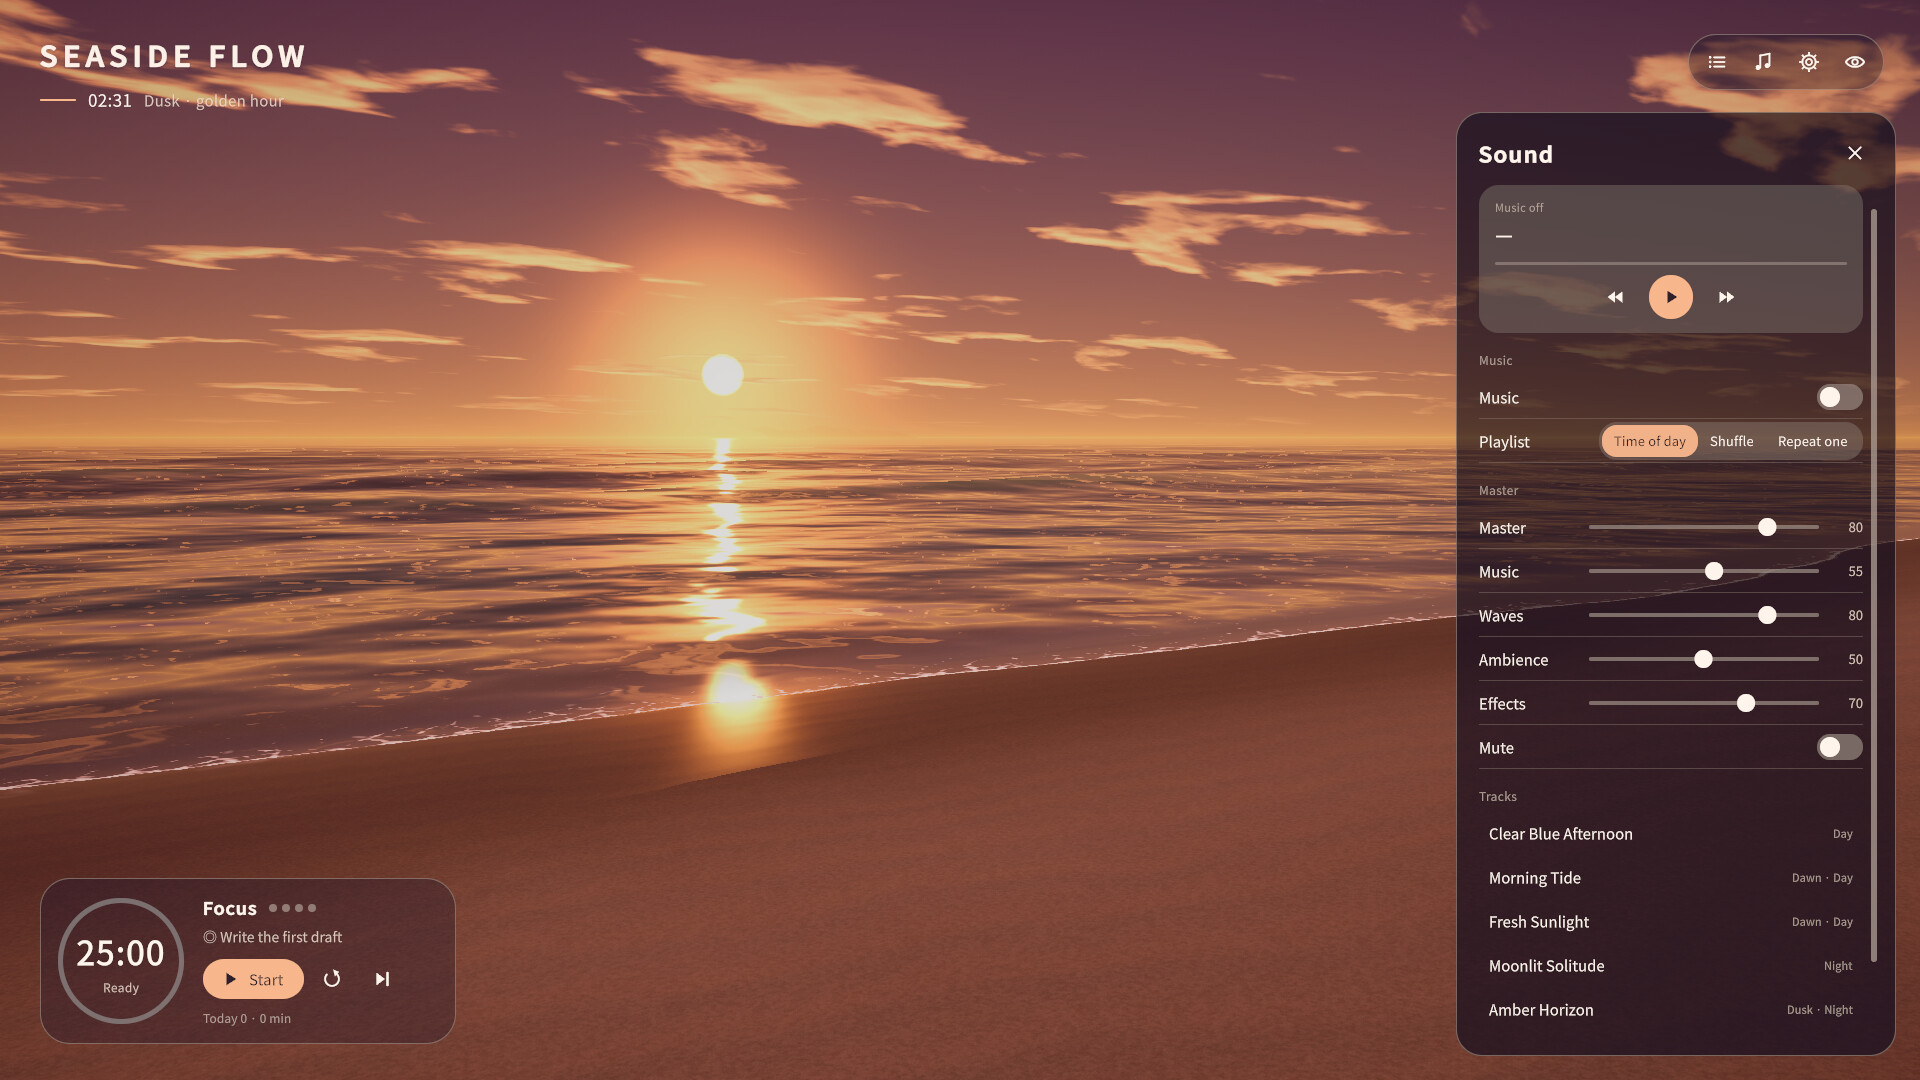
Task: Click the Effects value 70
Action: coord(1855,703)
